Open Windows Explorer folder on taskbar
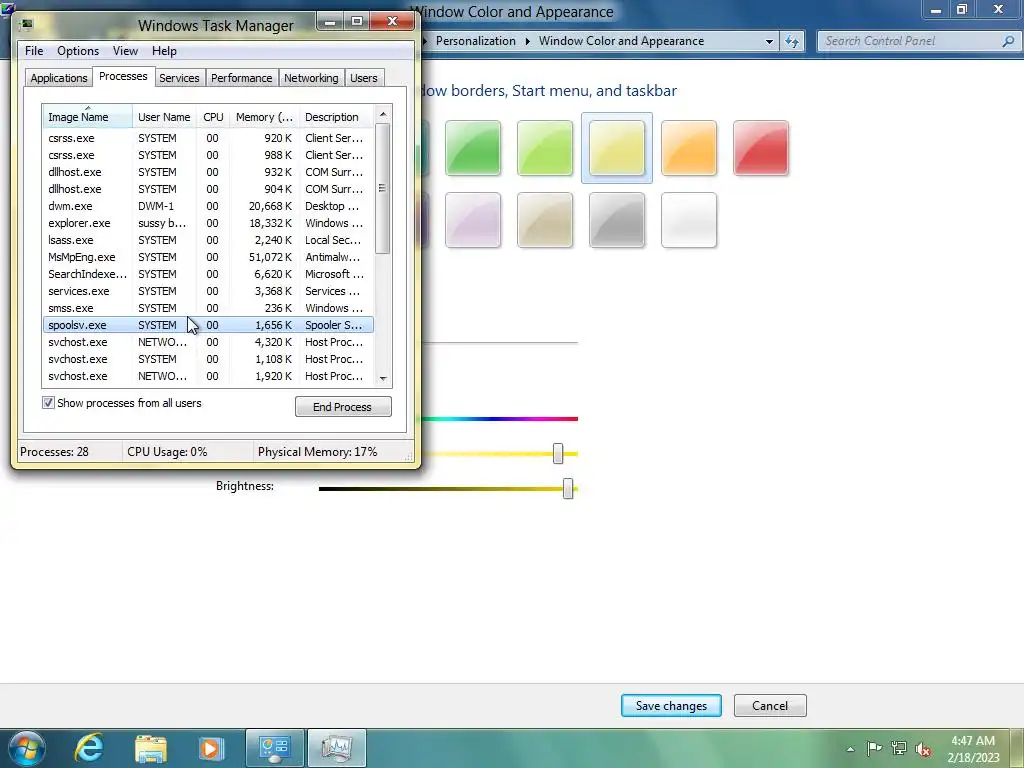 coord(151,748)
